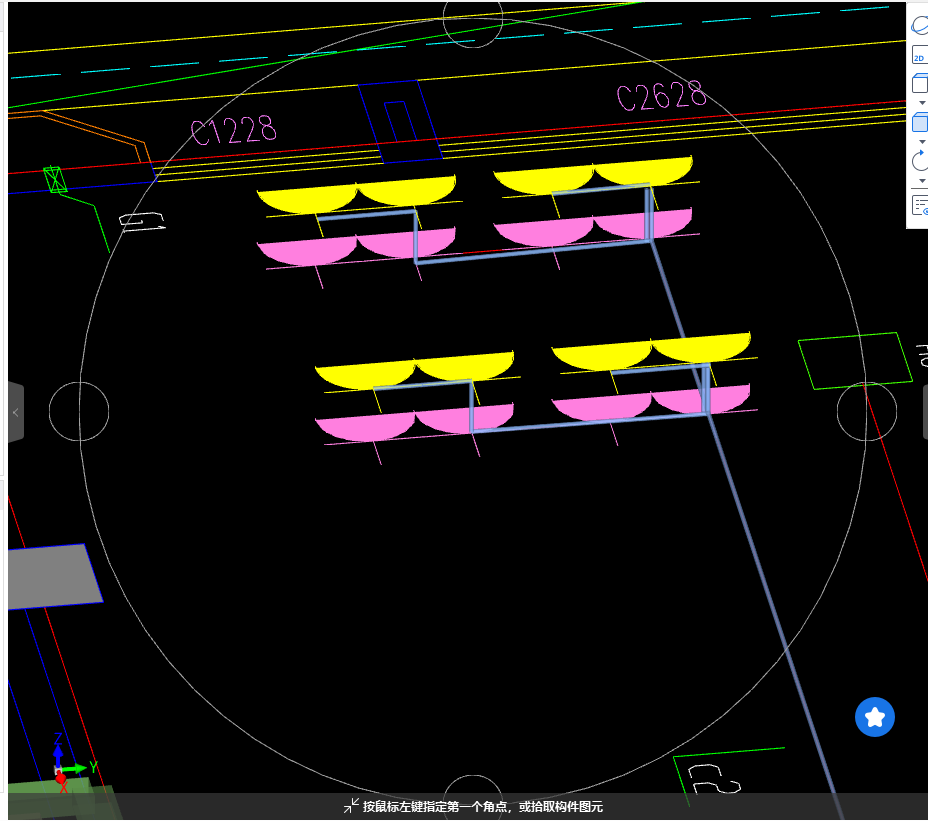Select the blue rectangular column outline

[400, 121]
